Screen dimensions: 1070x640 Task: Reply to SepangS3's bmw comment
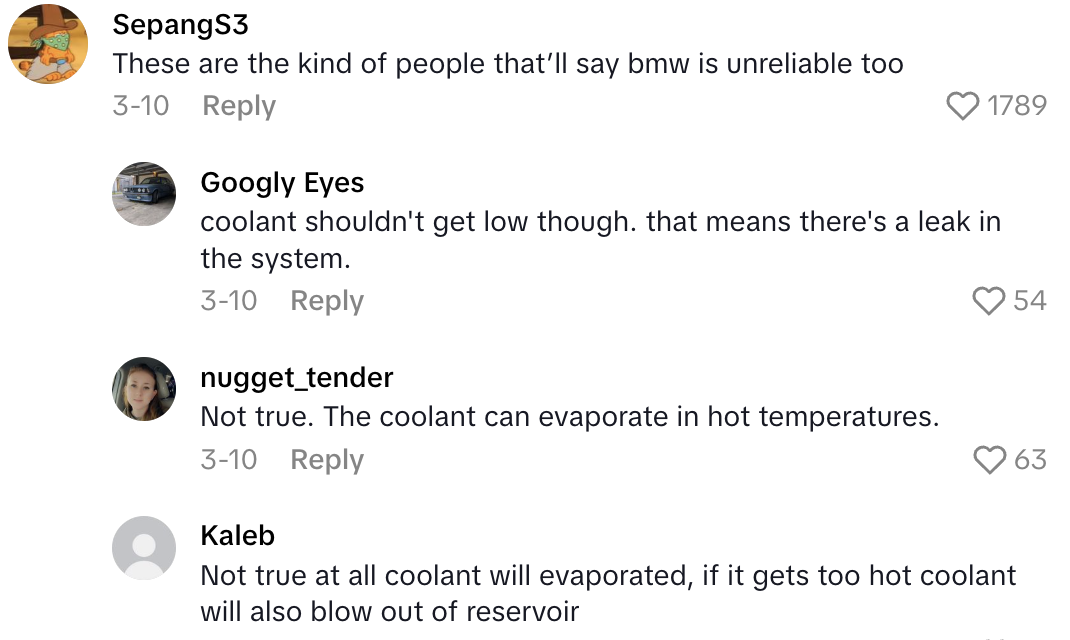[x=239, y=106]
